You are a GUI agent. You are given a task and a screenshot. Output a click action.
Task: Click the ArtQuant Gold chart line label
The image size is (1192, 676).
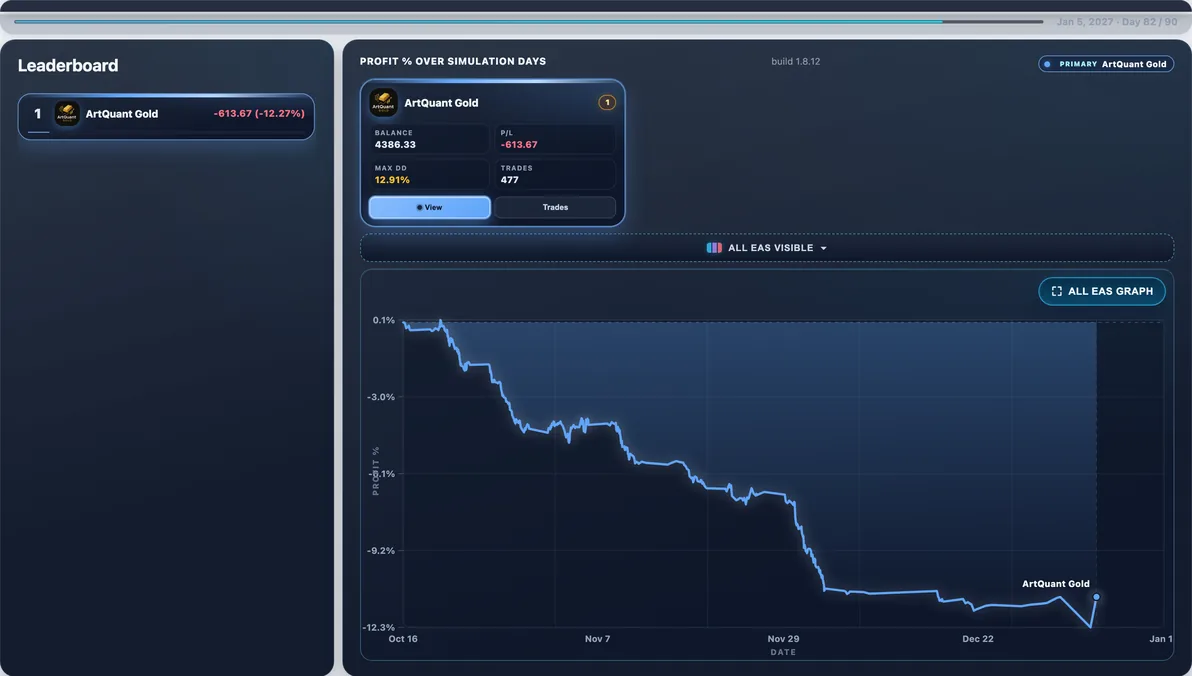(x=1055, y=584)
